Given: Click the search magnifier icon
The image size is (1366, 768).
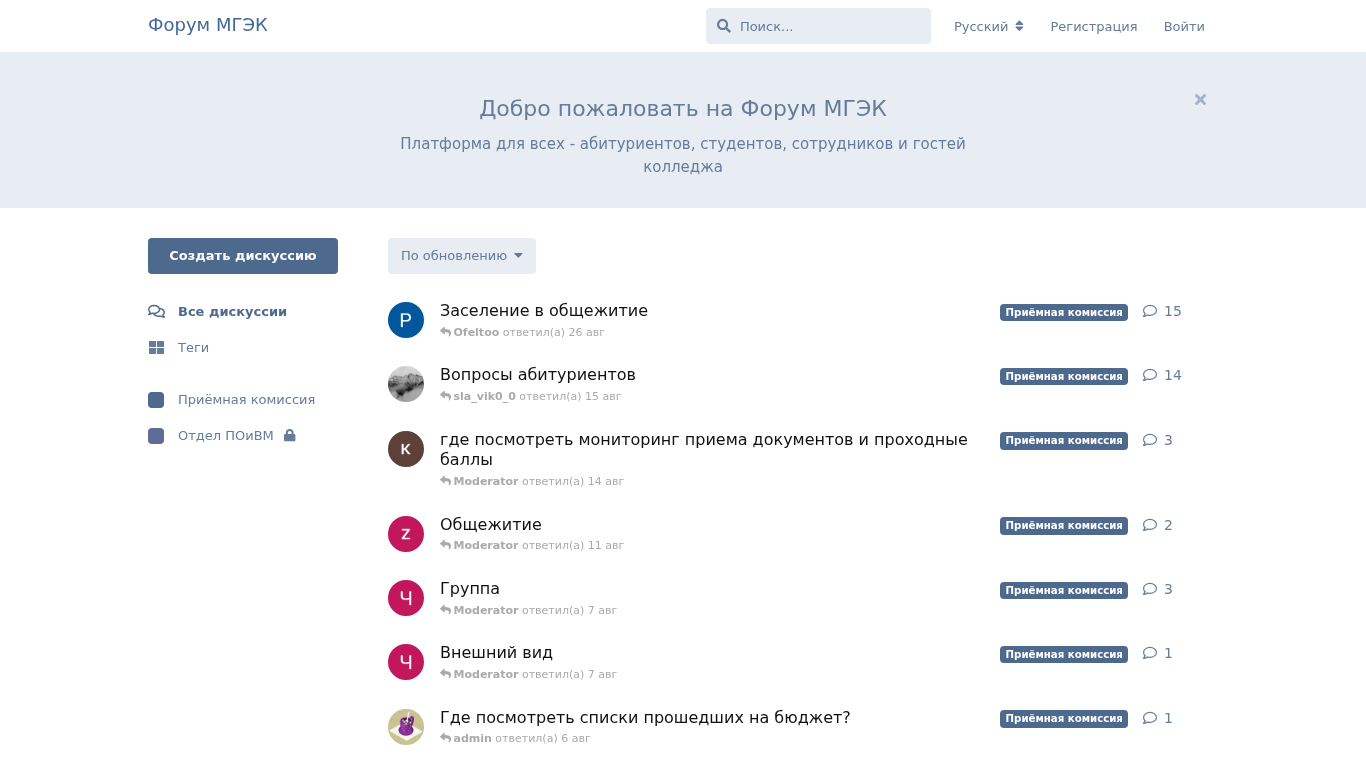Looking at the screenshot, I should pyautogui.click(x=724, y=26).
